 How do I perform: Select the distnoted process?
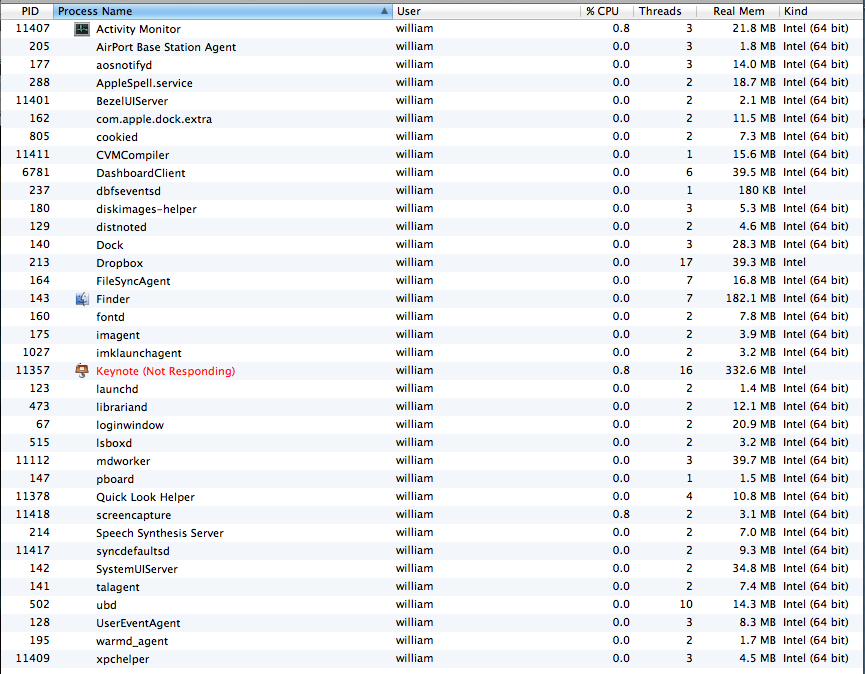pyautogui.click(x=121, y=227)
